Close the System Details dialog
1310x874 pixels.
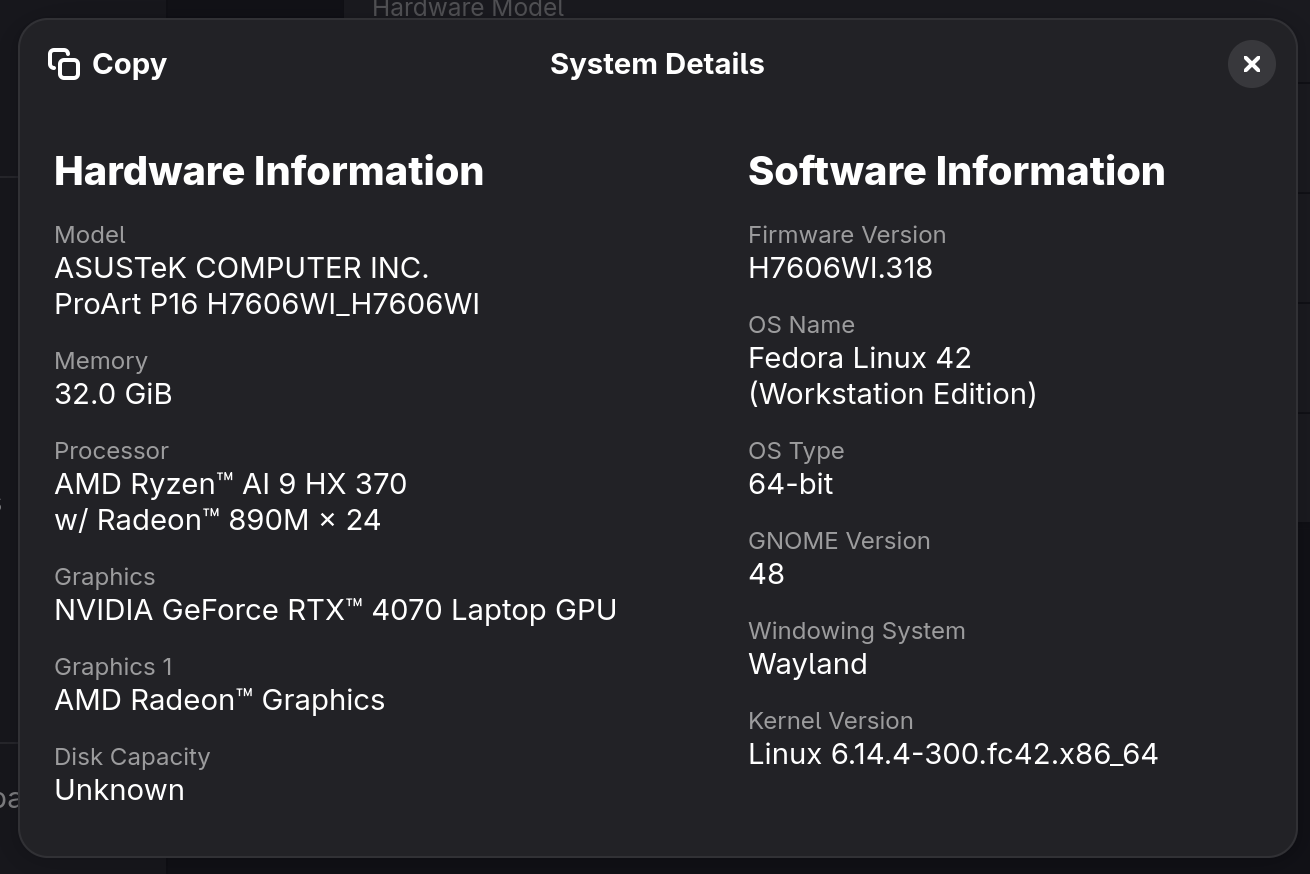click(1251, 64)
